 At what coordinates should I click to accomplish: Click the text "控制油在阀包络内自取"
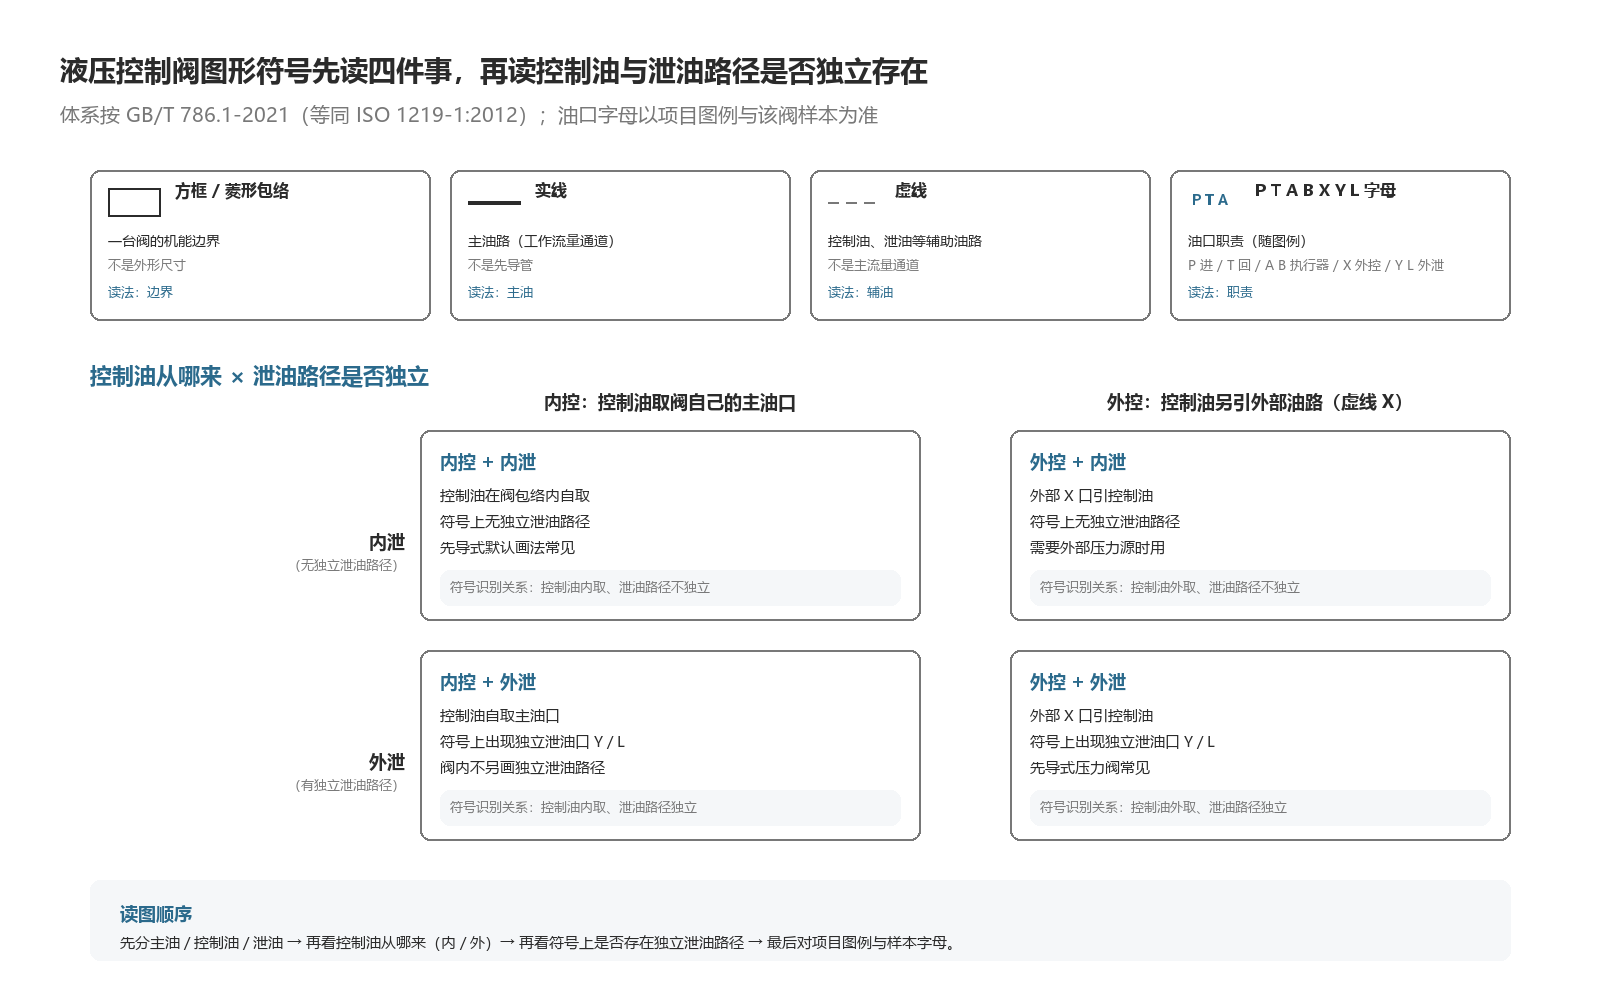pyautogui.click(x=515, y=496)
